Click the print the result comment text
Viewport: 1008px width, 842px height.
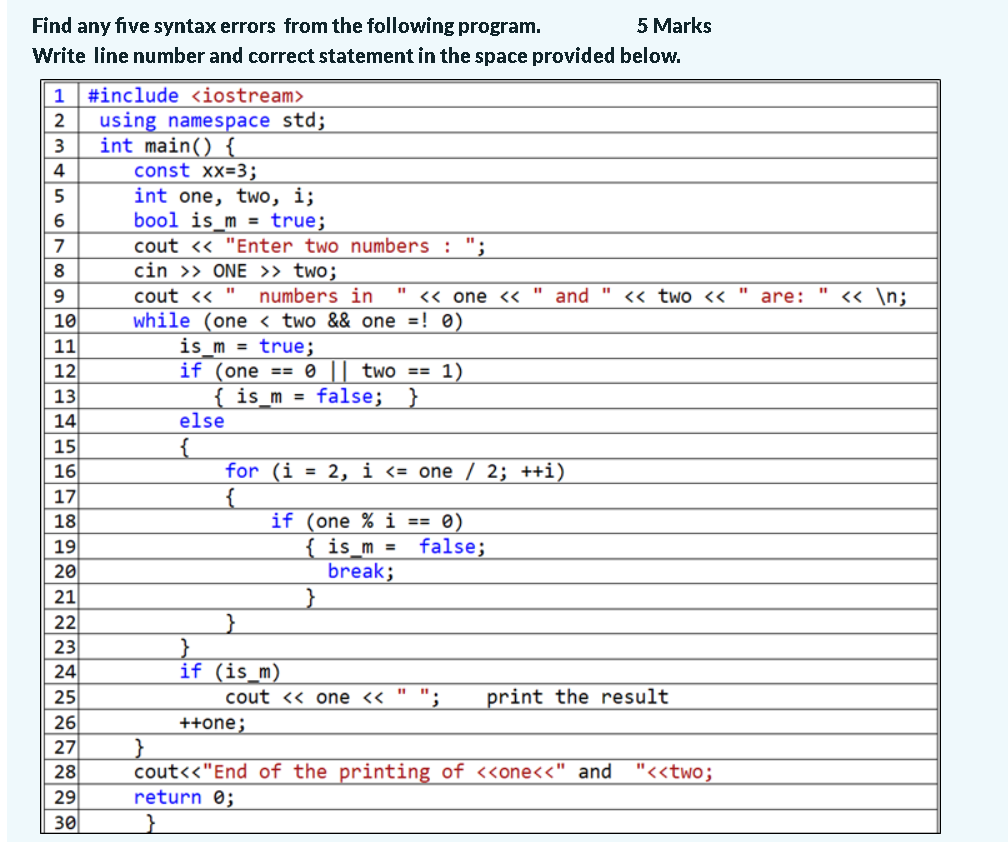pyautogui.click(x=577, y=696)
